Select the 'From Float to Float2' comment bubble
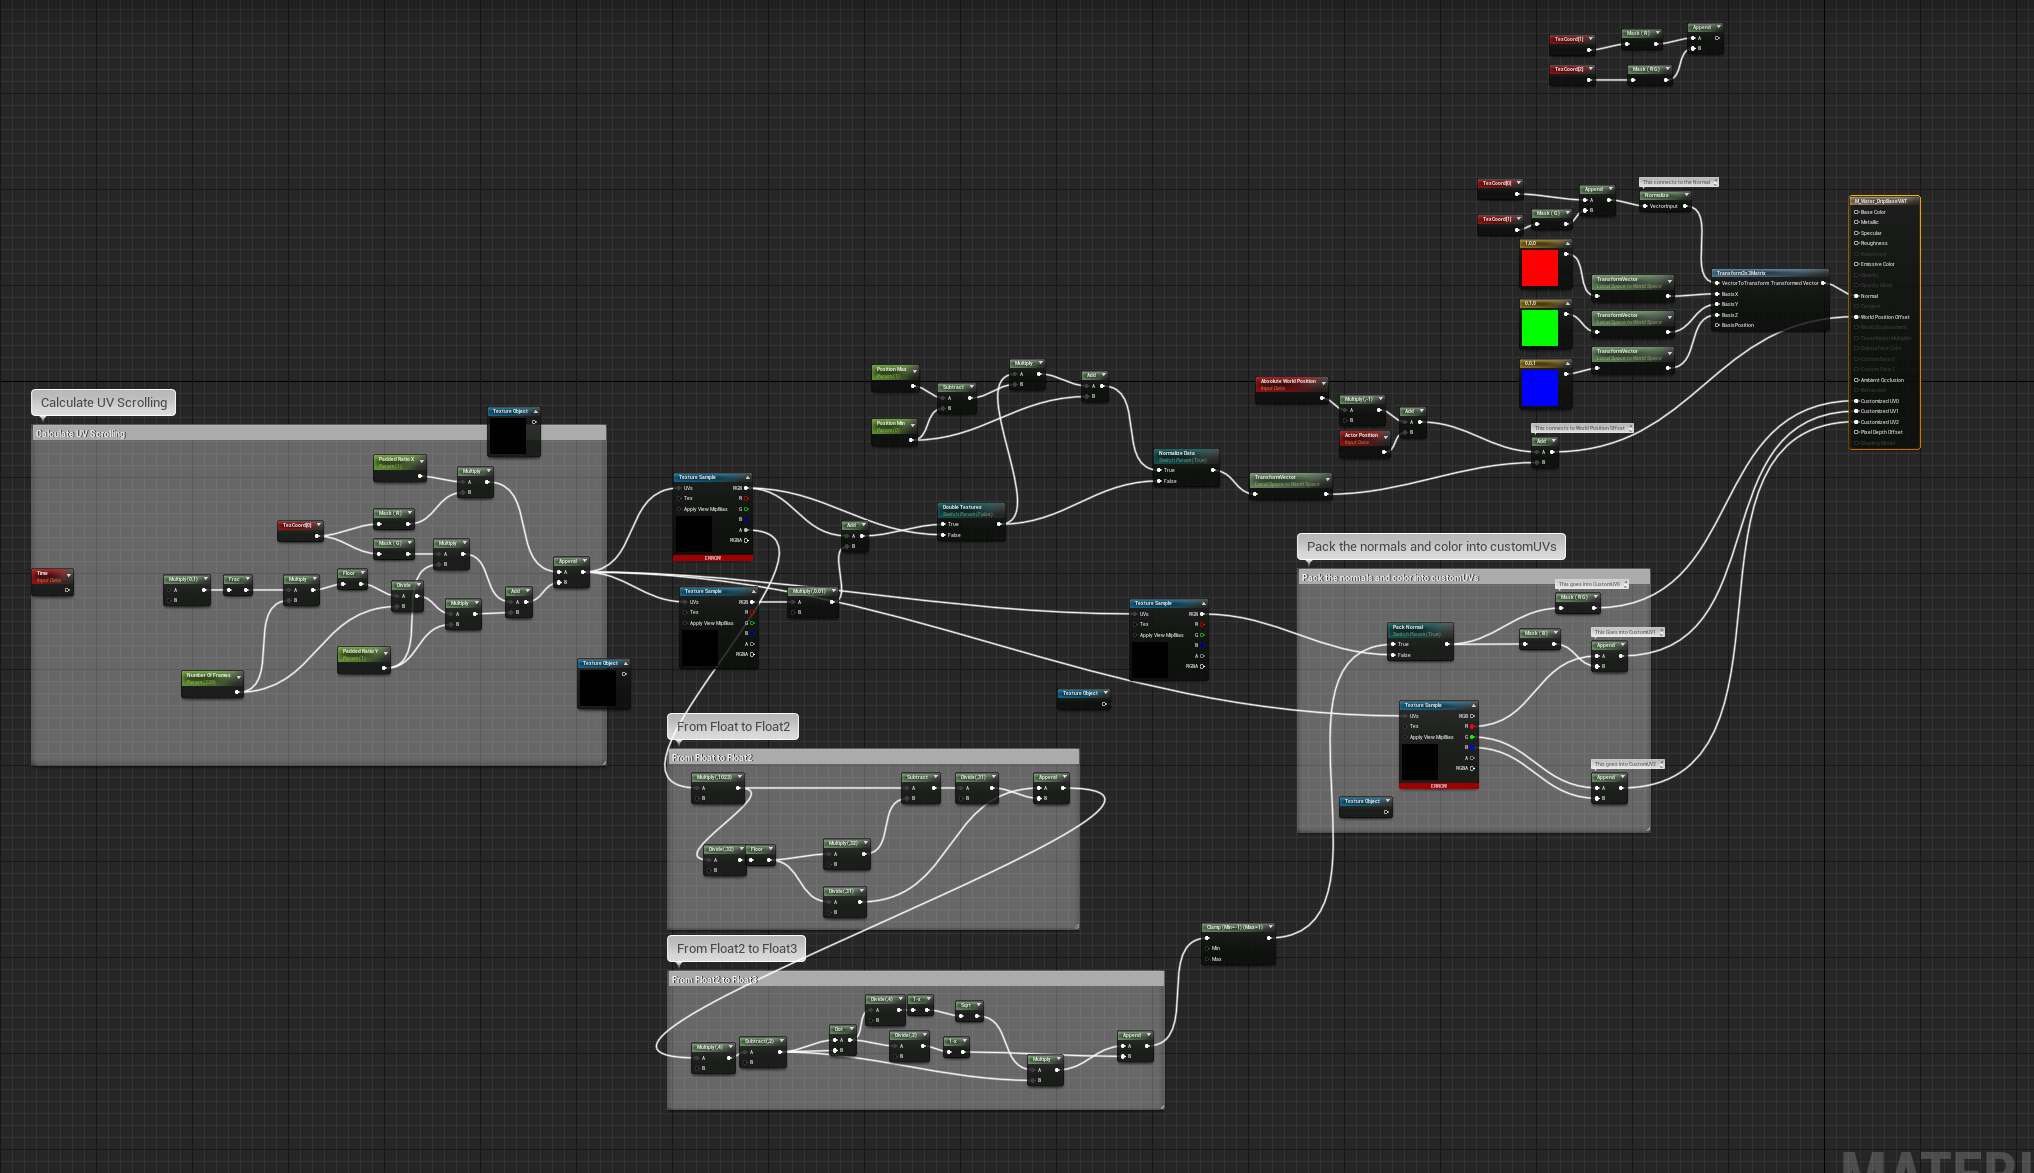This screenshot has width=2034, height=1173. pyautogui.click(x=733, y=727)
